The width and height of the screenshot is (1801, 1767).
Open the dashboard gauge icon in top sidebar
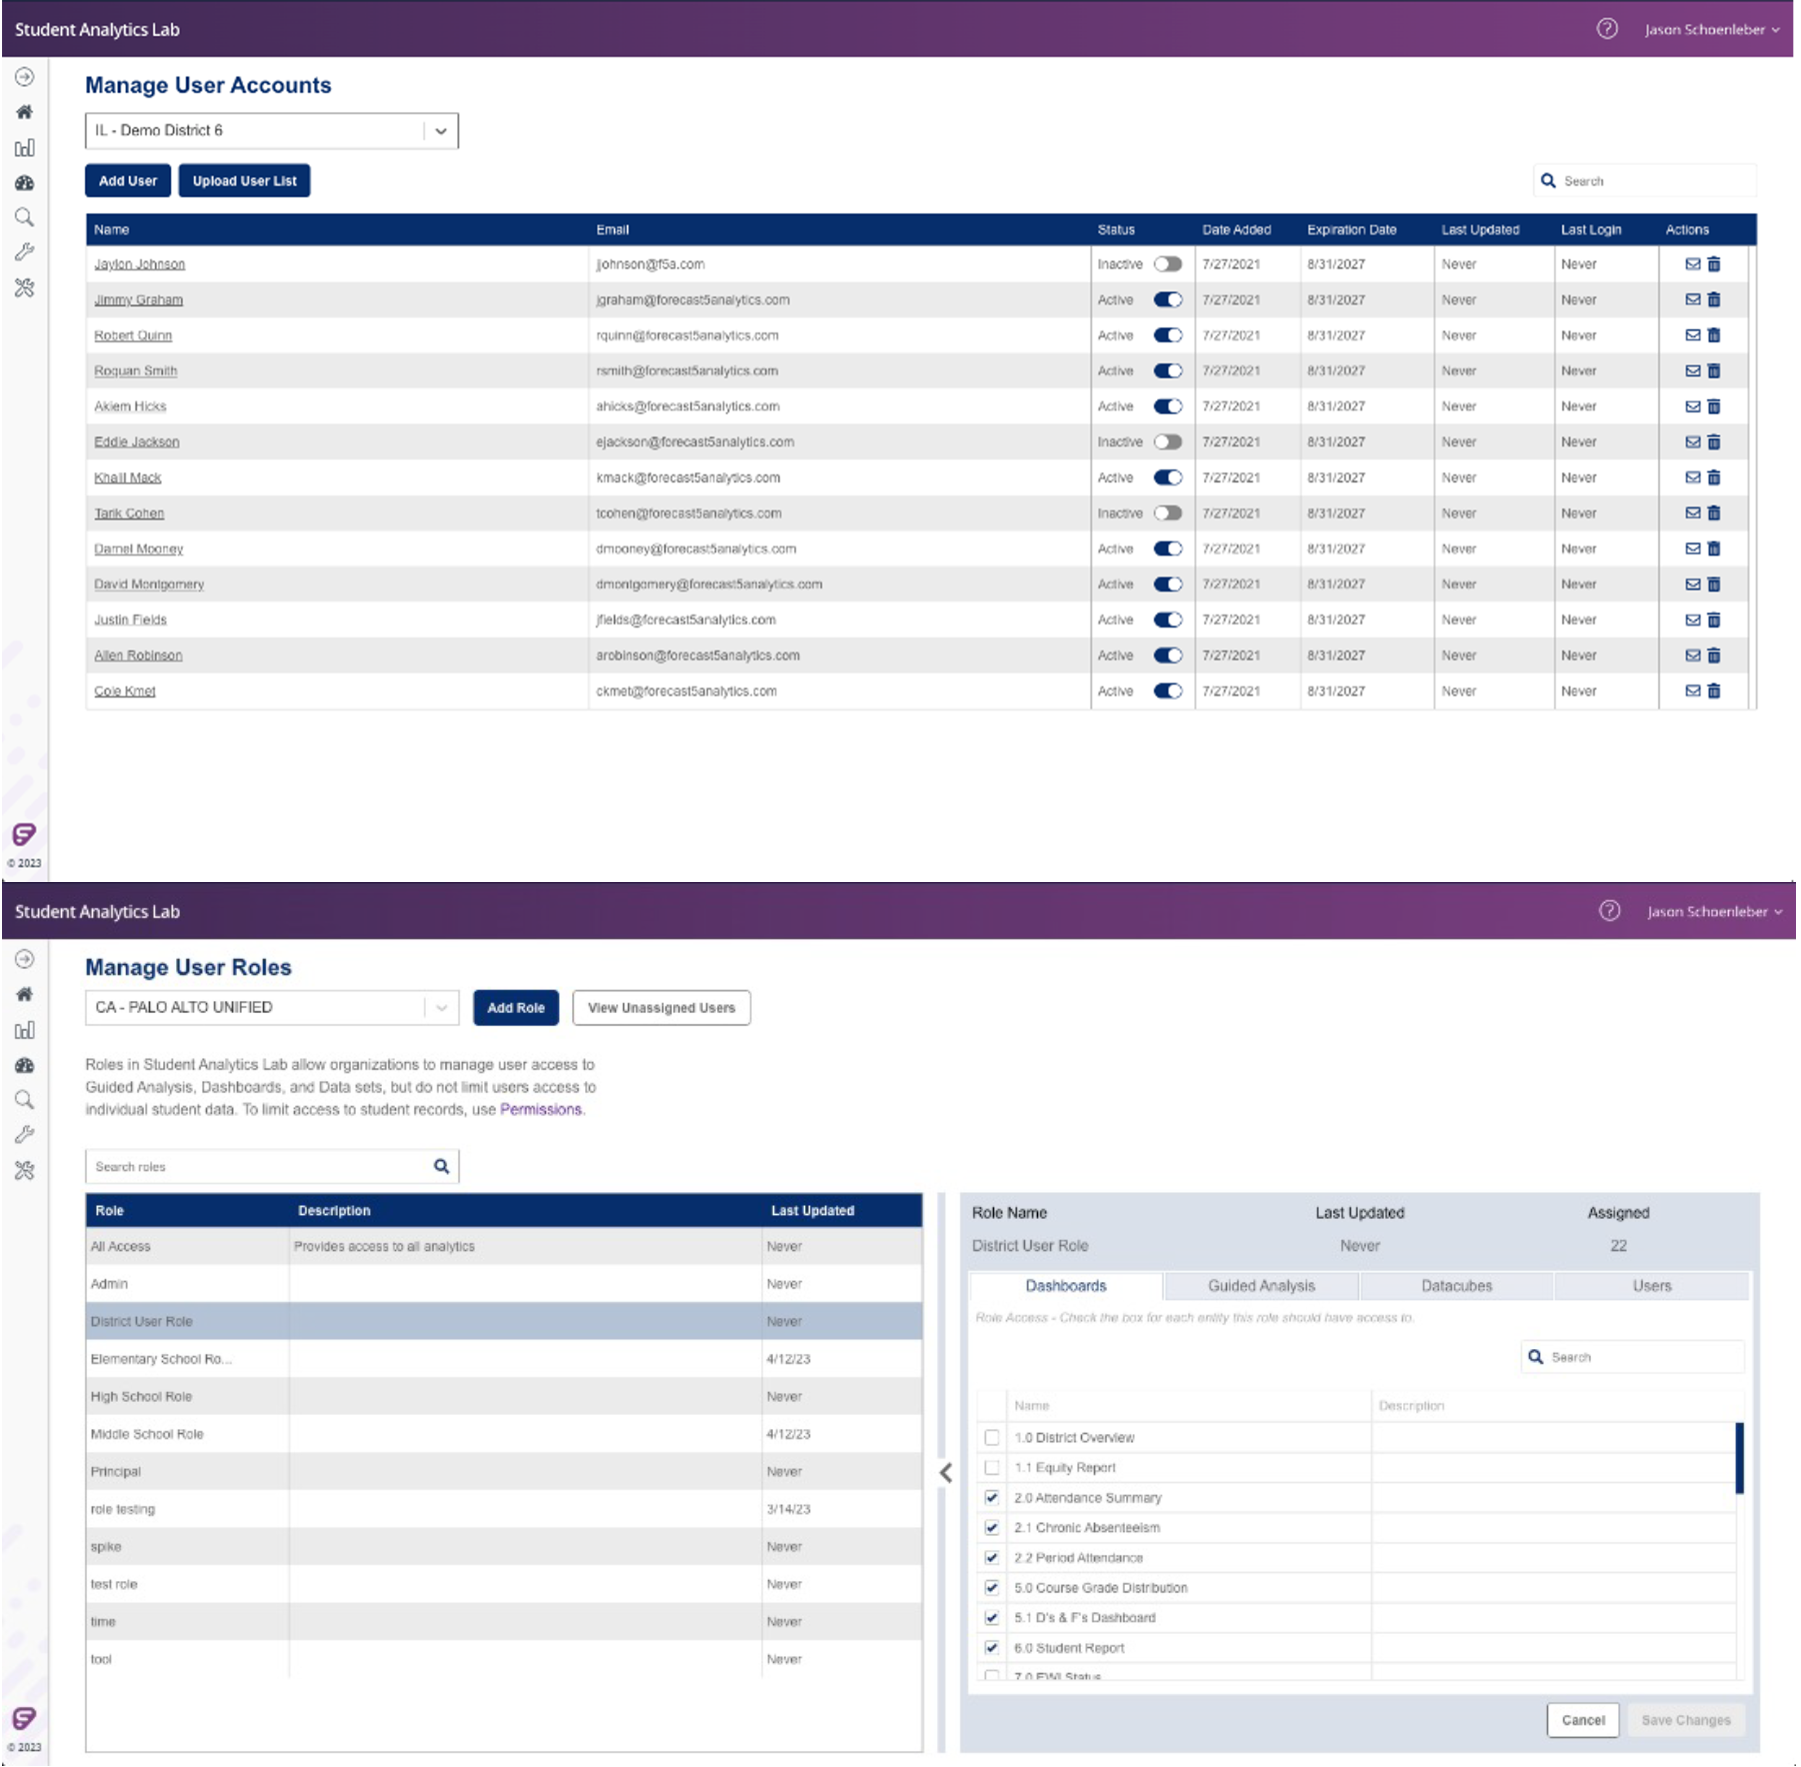pyautogui.click(x=24, y=183)
